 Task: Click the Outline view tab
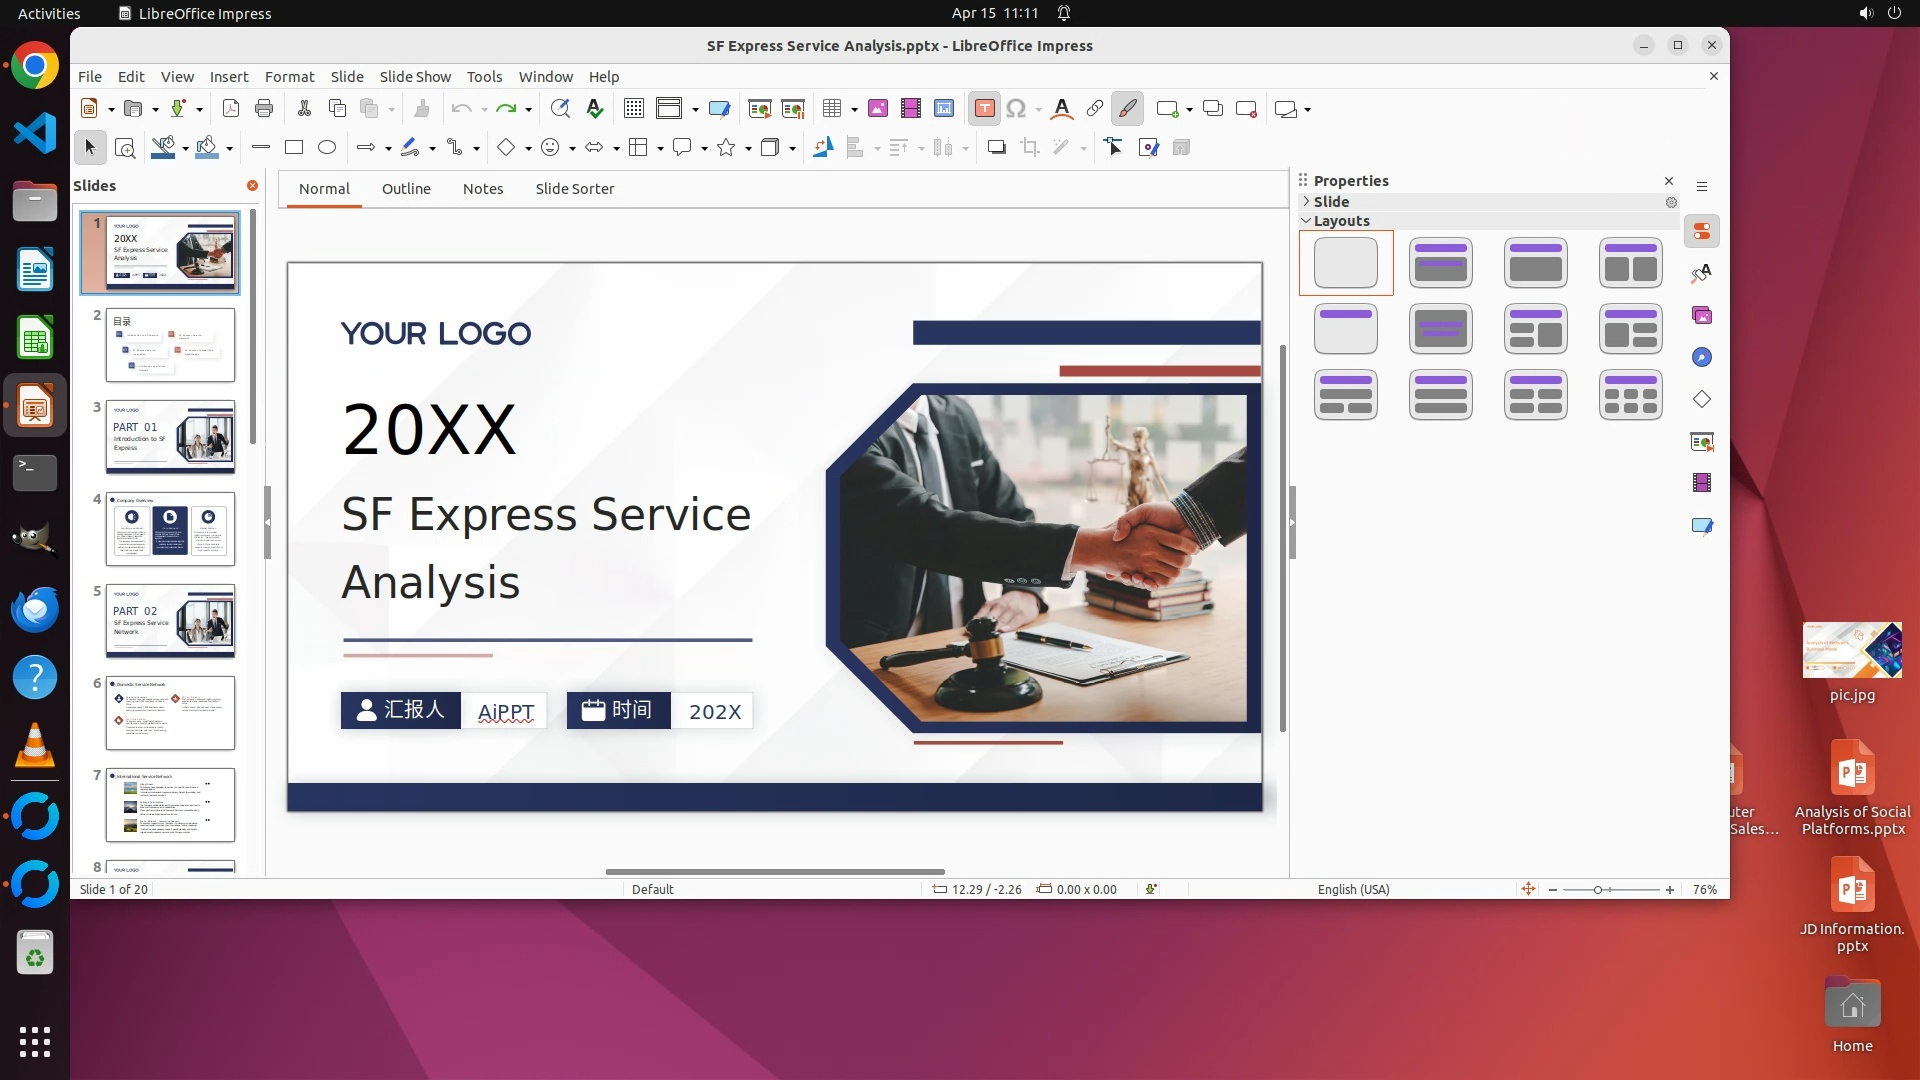point(406,189)
